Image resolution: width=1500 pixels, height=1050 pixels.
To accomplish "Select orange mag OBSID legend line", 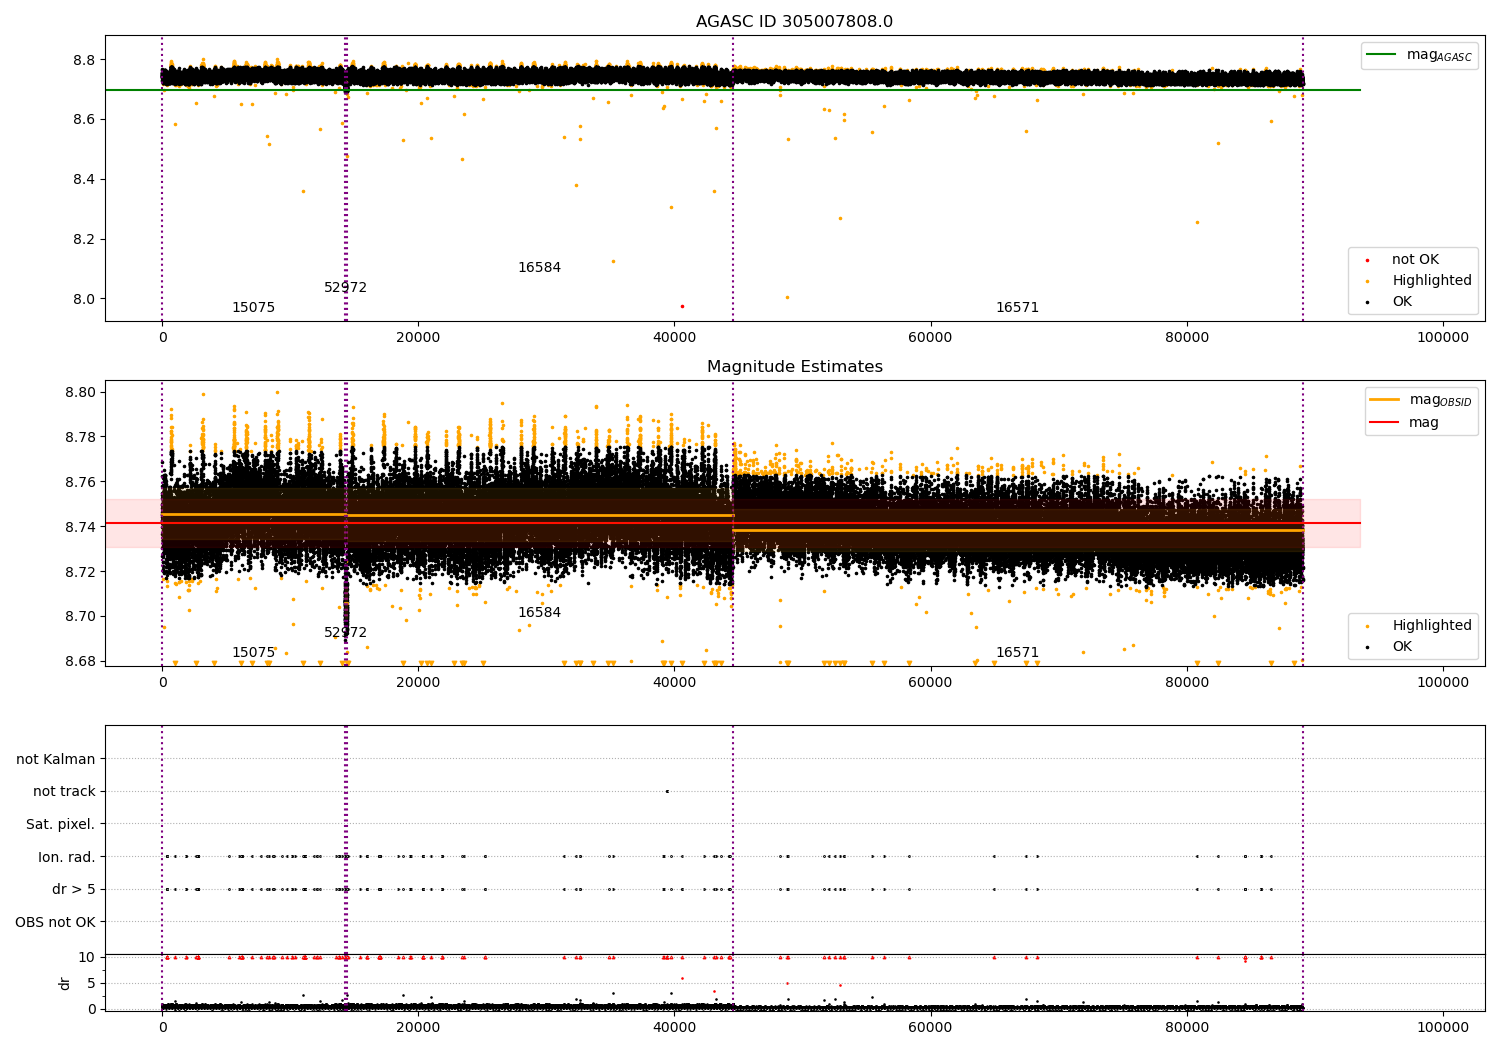I will (1385, 400).
